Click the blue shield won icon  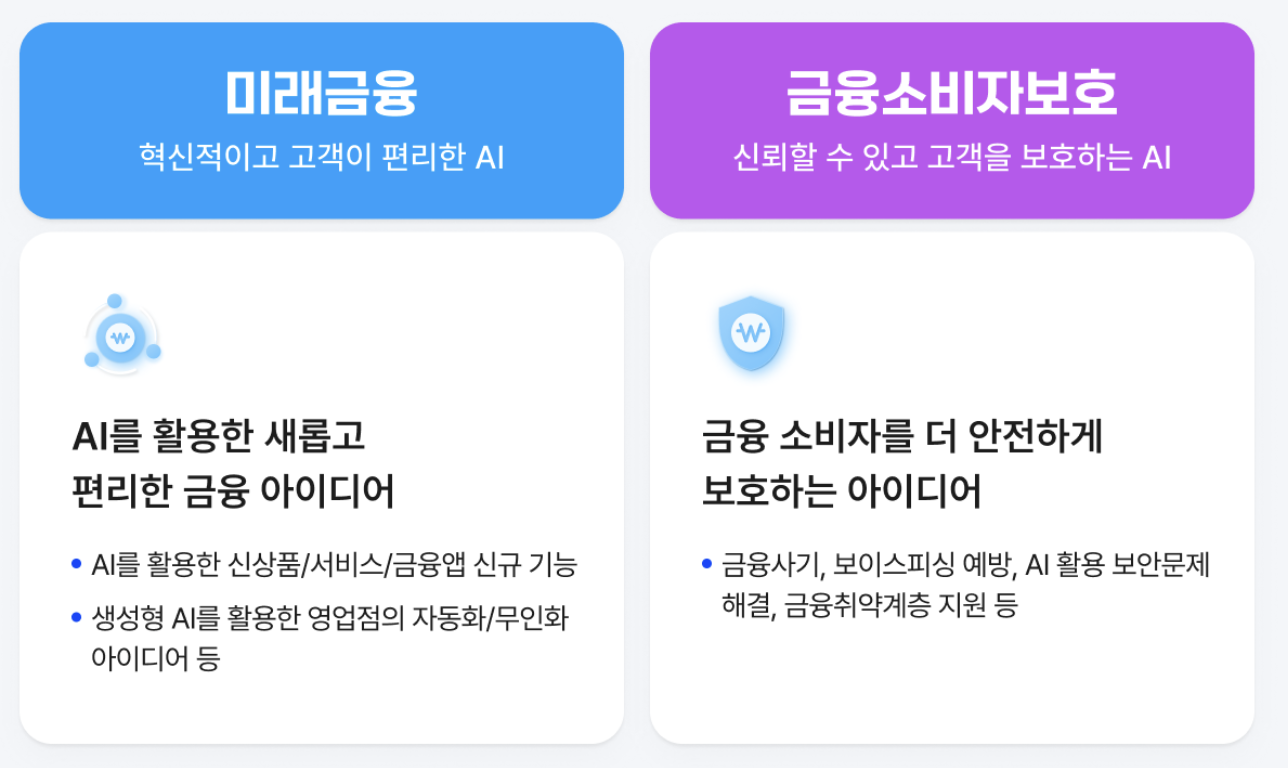(751, 332)
